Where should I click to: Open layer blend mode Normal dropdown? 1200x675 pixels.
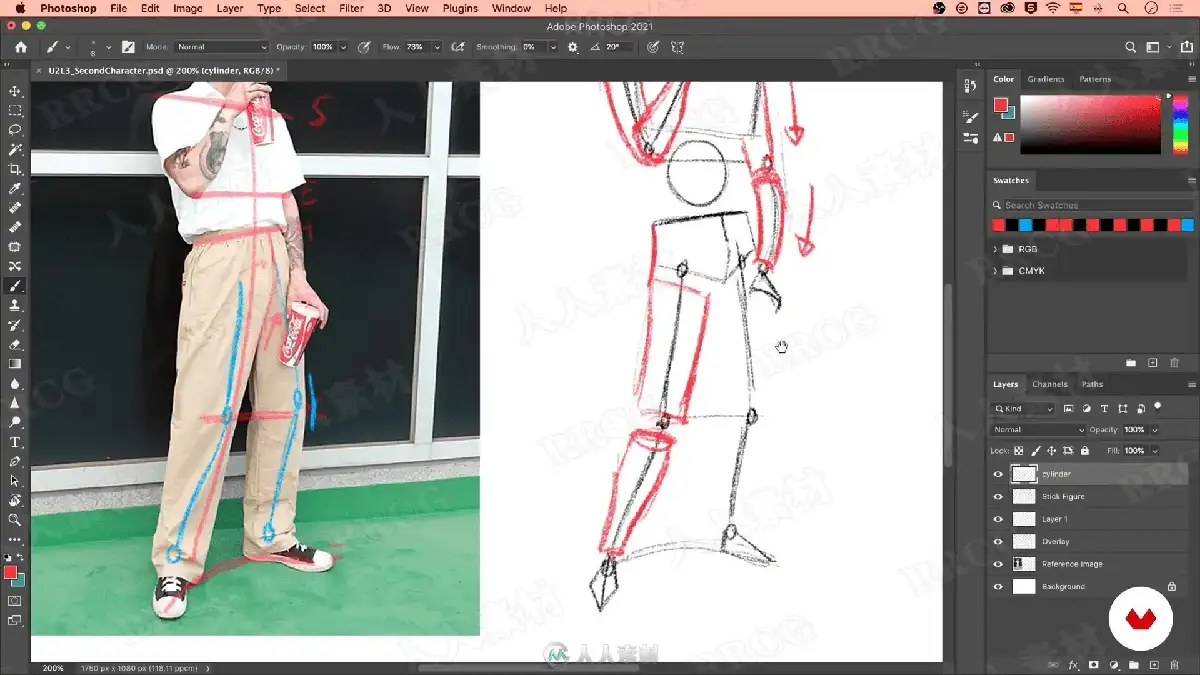1038,430
